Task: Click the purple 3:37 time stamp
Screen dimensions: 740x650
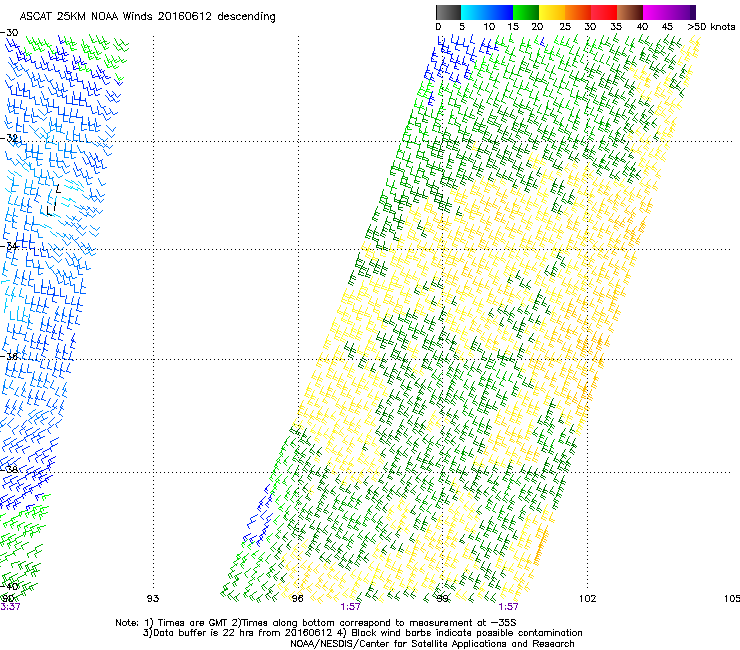Action: tap(10, 607)
